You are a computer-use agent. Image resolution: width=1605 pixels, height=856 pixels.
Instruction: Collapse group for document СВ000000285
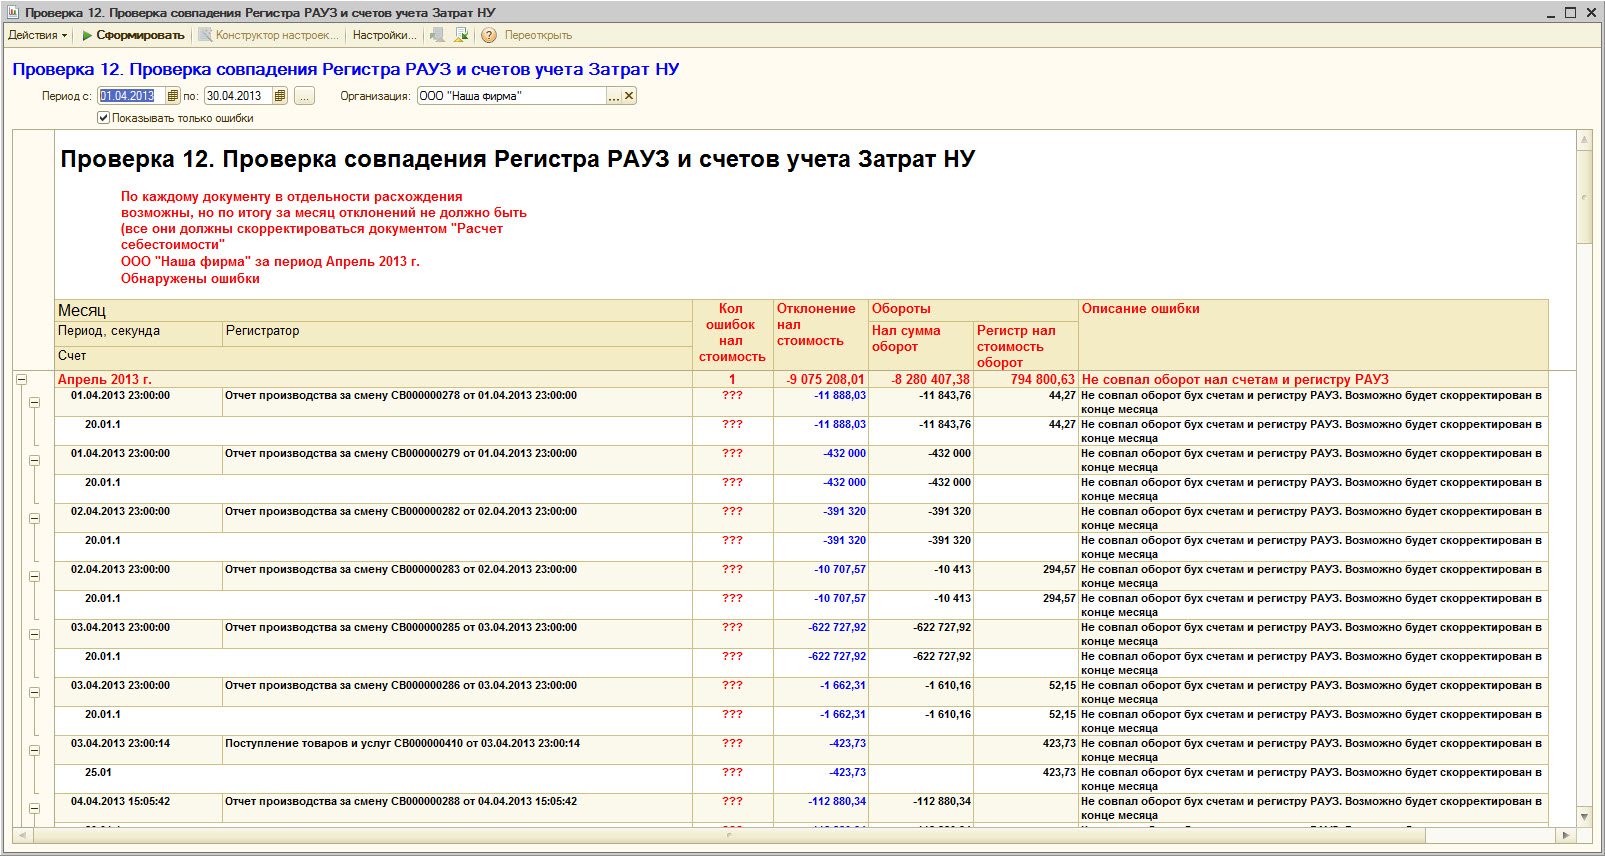[35, 634]
